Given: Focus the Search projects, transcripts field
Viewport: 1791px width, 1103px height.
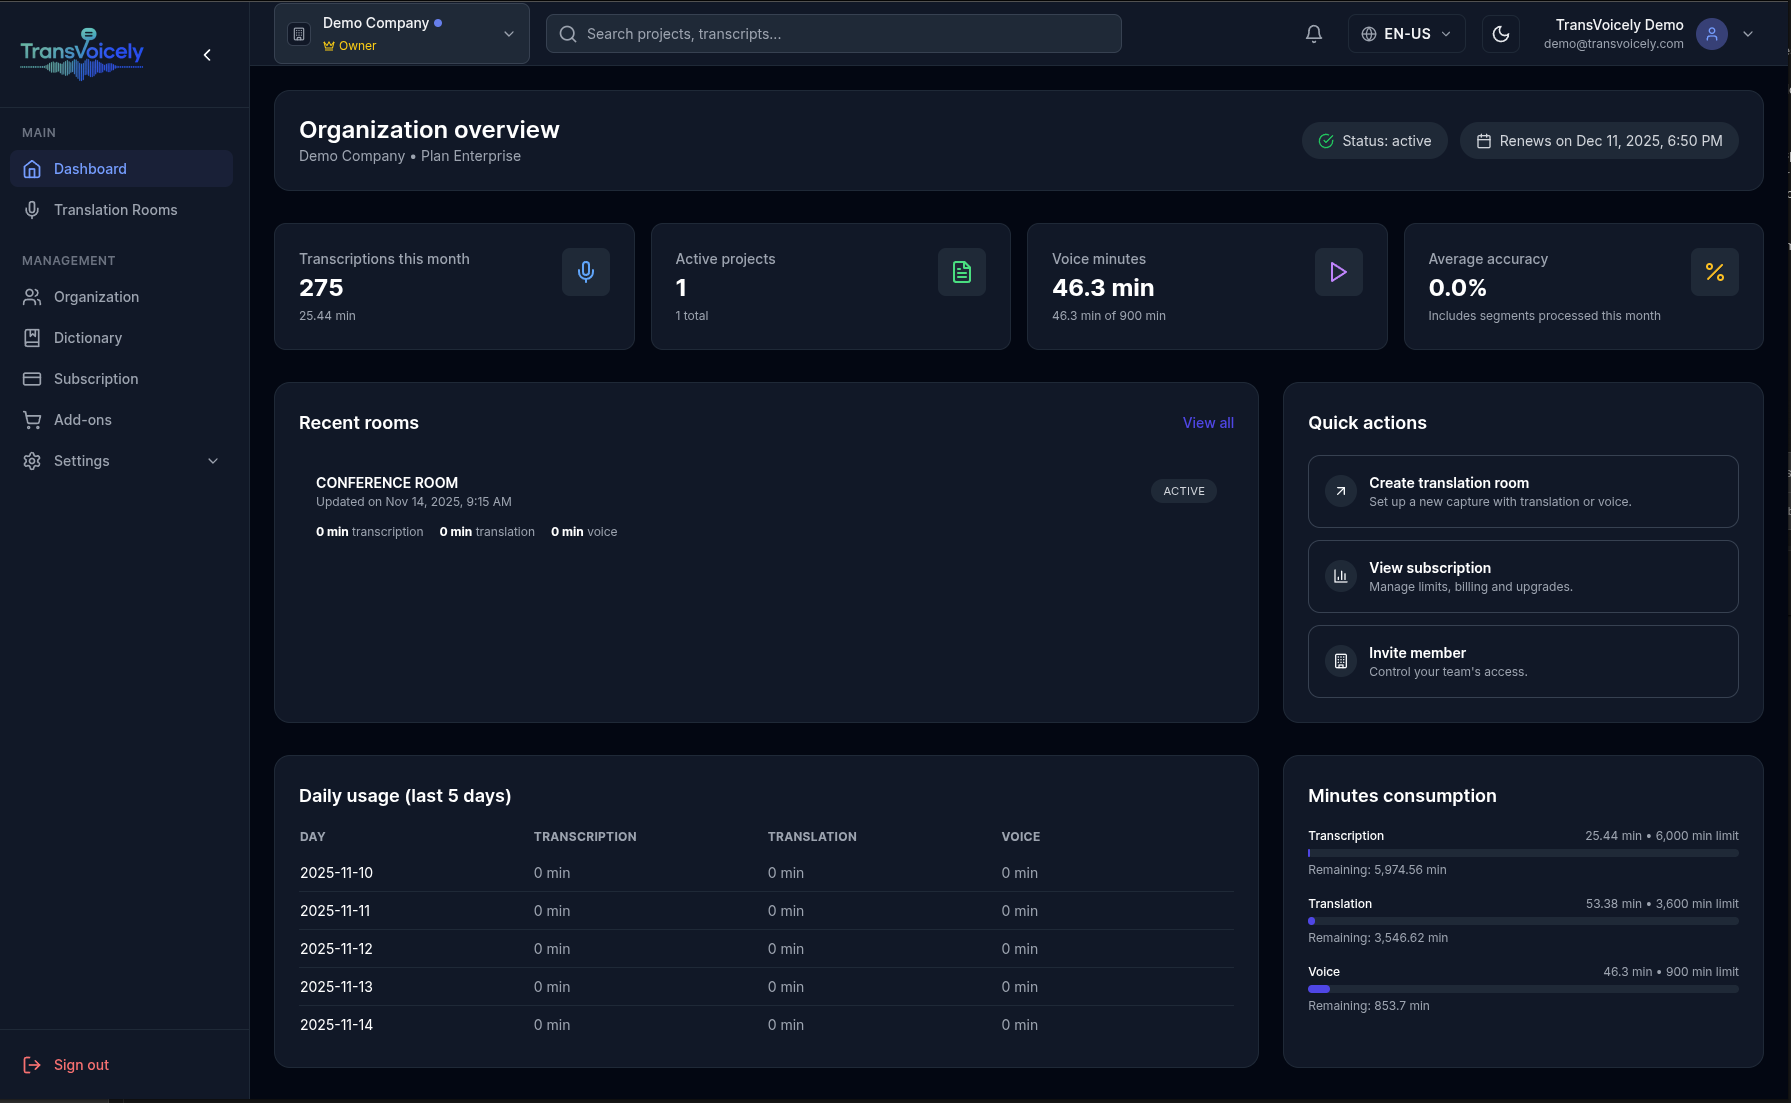Looking at the screenshot, I should (x=833, y=34).
